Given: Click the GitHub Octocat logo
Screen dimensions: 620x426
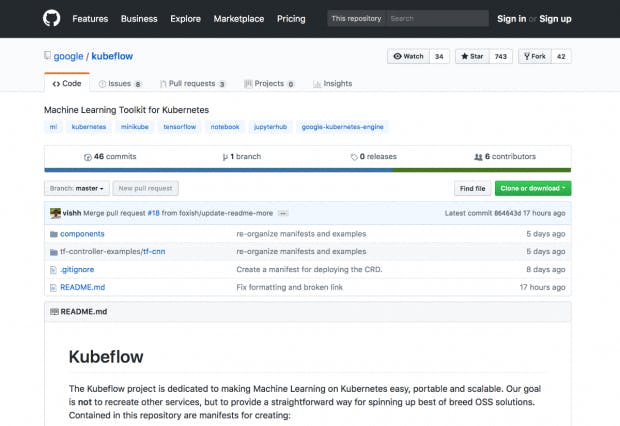Looking at the screenshot, I should [x=51, y=19].
